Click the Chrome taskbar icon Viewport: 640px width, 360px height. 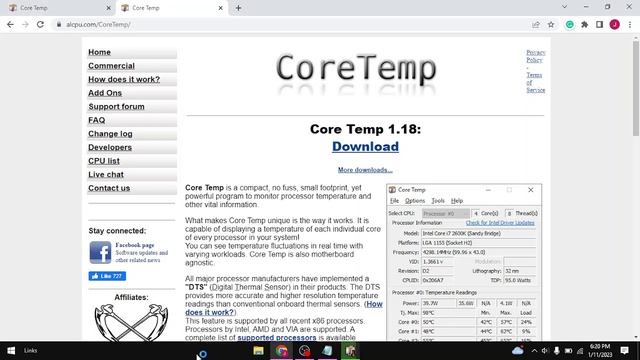click(281, 351)
